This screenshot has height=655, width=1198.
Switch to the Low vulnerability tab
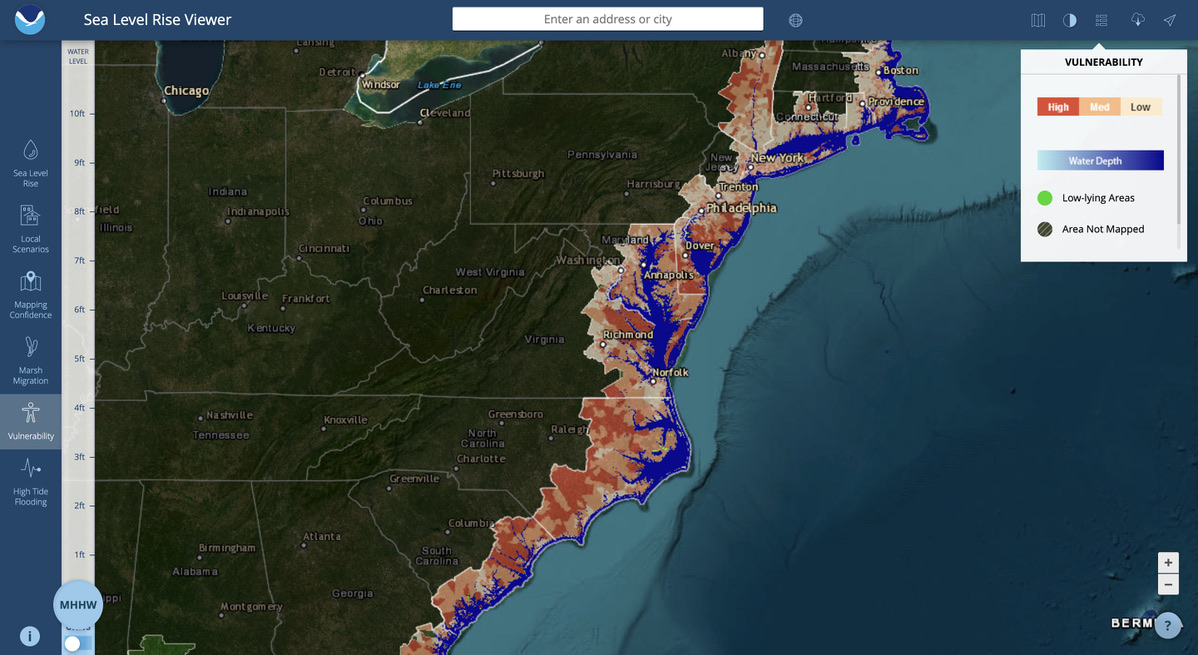pos(1141,106)
